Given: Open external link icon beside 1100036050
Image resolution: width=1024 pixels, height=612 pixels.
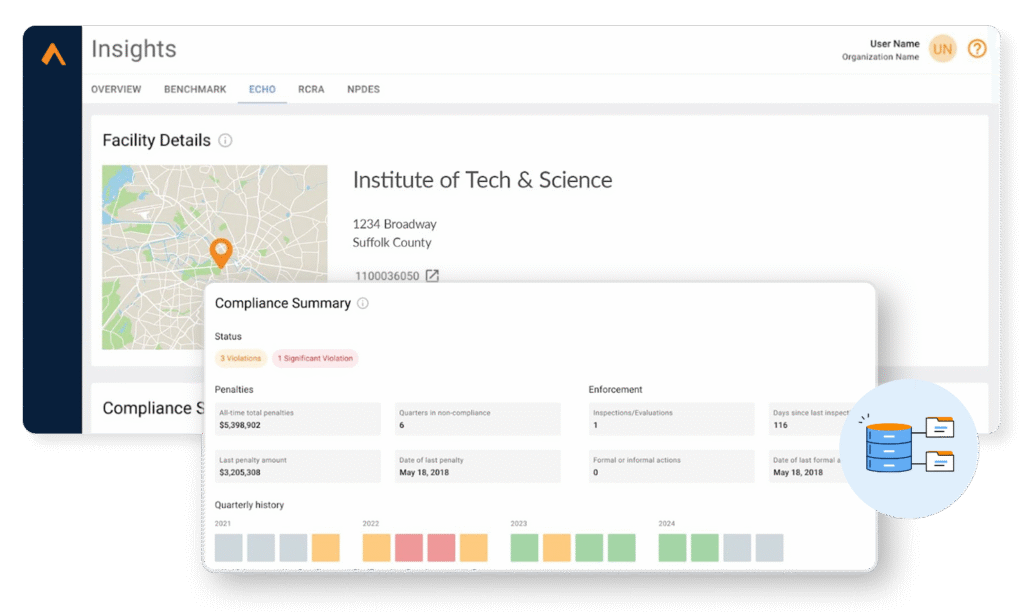Looking at the screenshot, I should pyautogui.click(x=432, y=276).
